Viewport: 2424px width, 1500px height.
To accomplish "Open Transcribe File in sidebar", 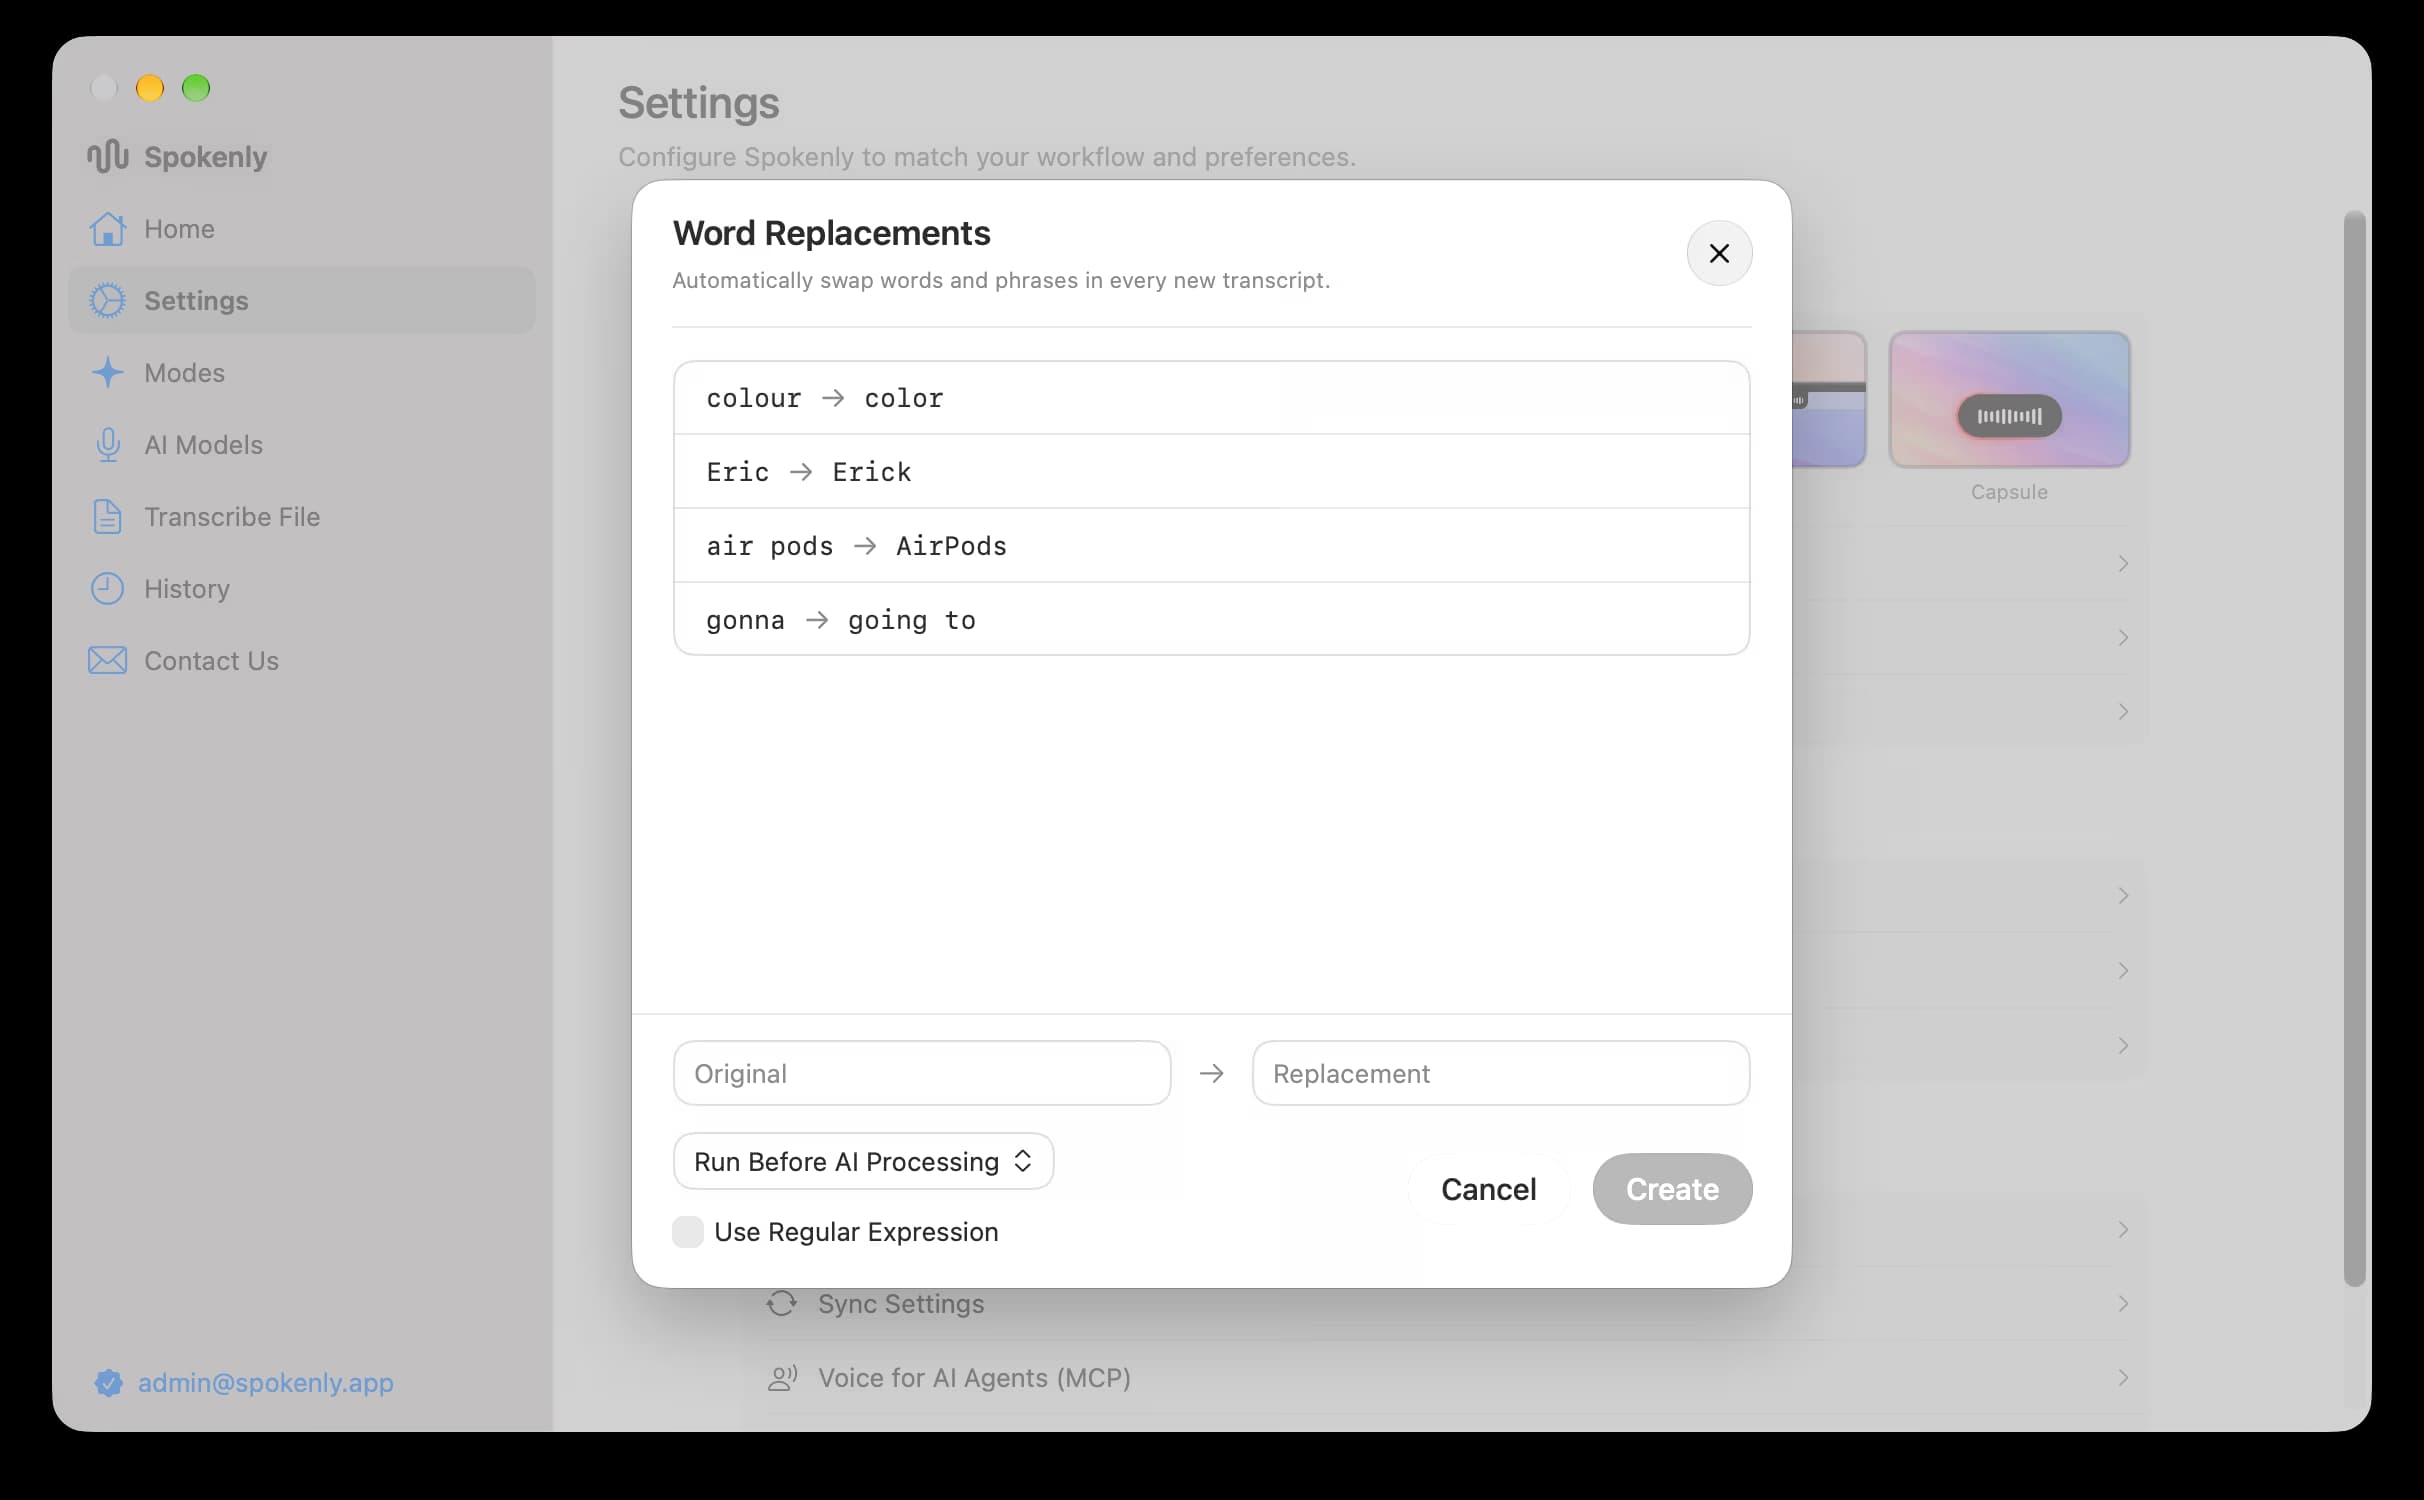I will pos(302,517).
